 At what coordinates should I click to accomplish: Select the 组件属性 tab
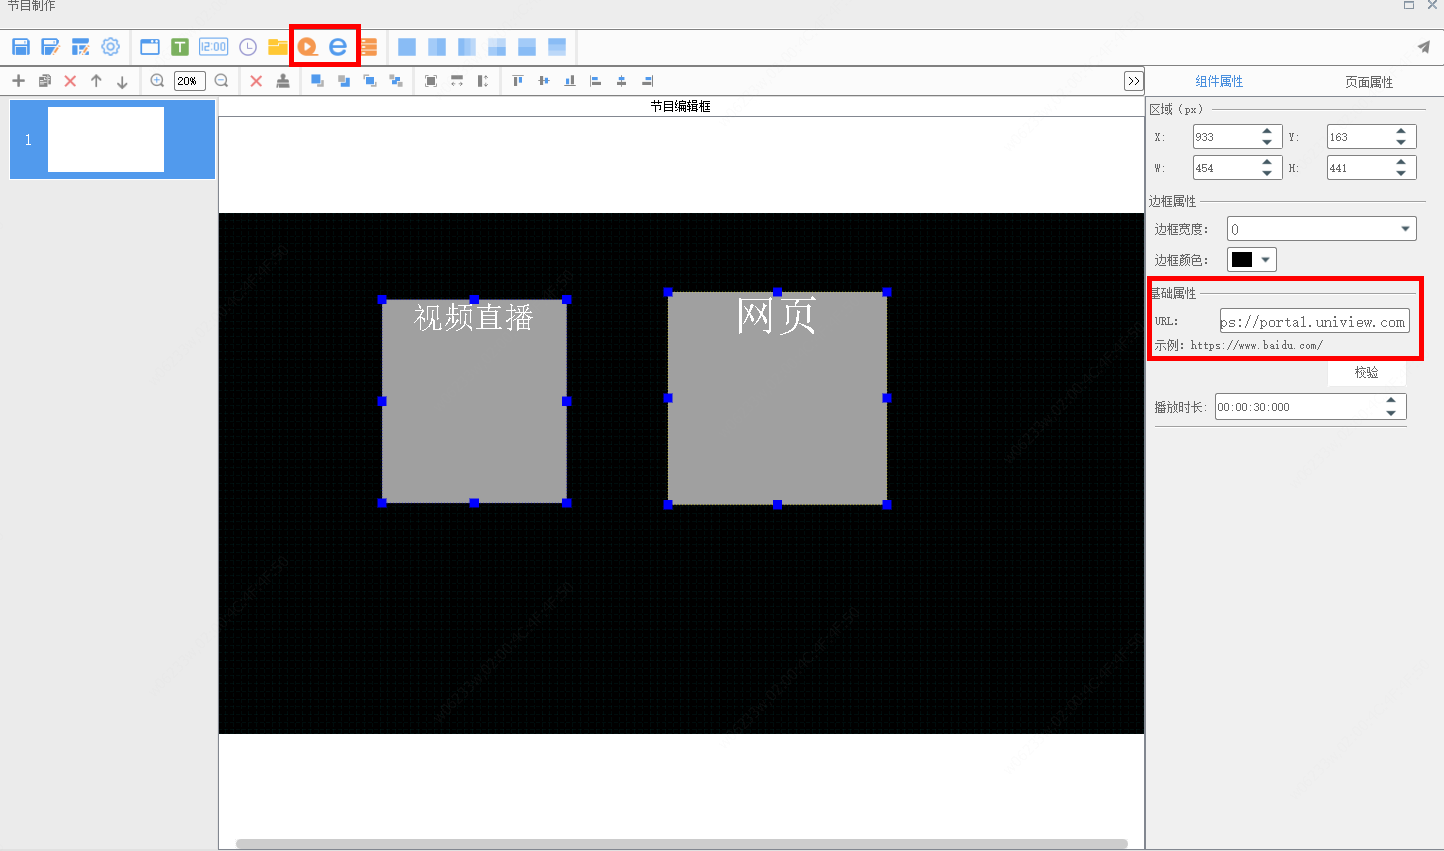pos(1219,82)
